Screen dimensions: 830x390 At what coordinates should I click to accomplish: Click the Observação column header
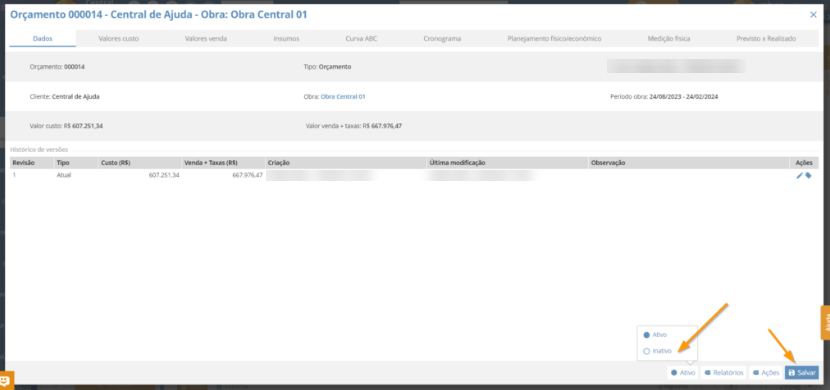coord(689,163)
